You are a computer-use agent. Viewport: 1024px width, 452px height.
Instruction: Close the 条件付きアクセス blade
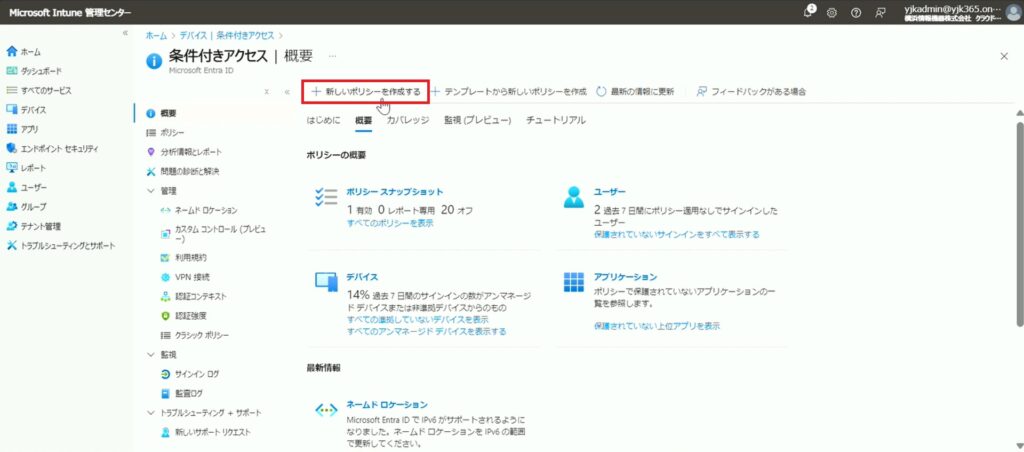click(x=1004, y=56)
